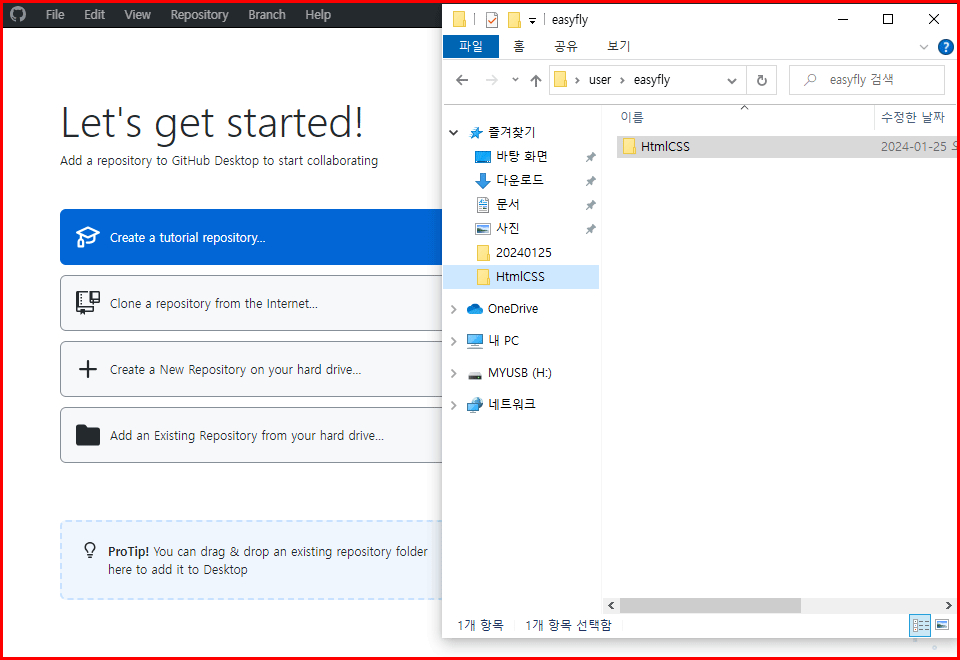
Task: Click the graduation cap tutorial icon
Action: tap(88, 237)
